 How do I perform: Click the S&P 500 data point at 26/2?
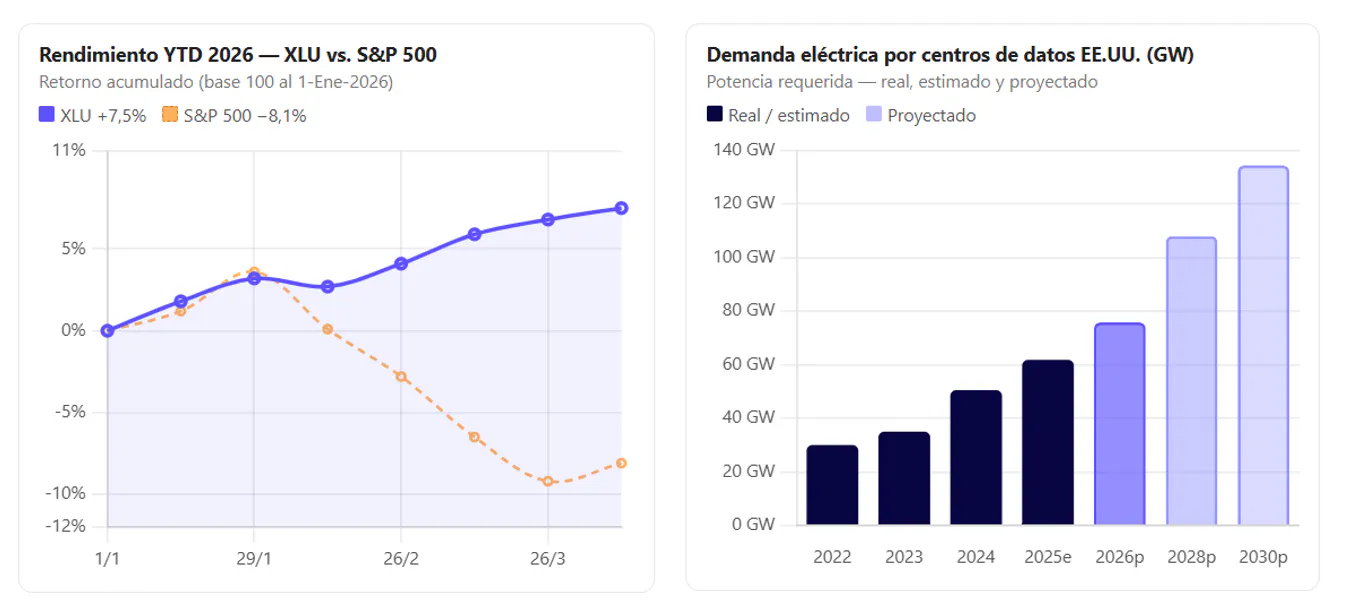401,377
